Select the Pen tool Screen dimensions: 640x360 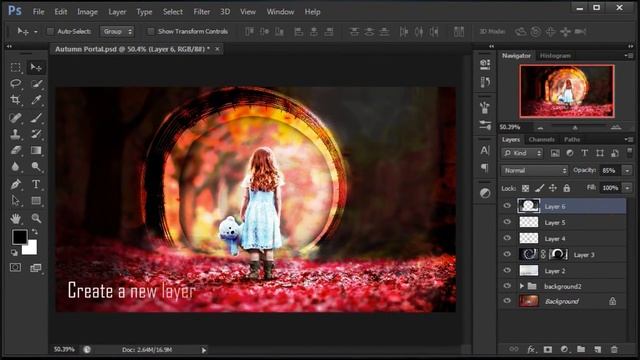16,184
